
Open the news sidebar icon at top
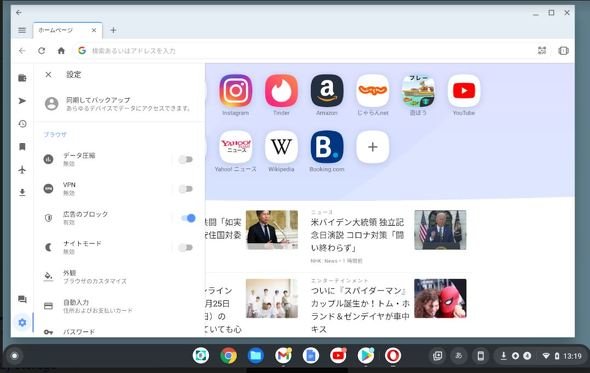tap(22, 78)
